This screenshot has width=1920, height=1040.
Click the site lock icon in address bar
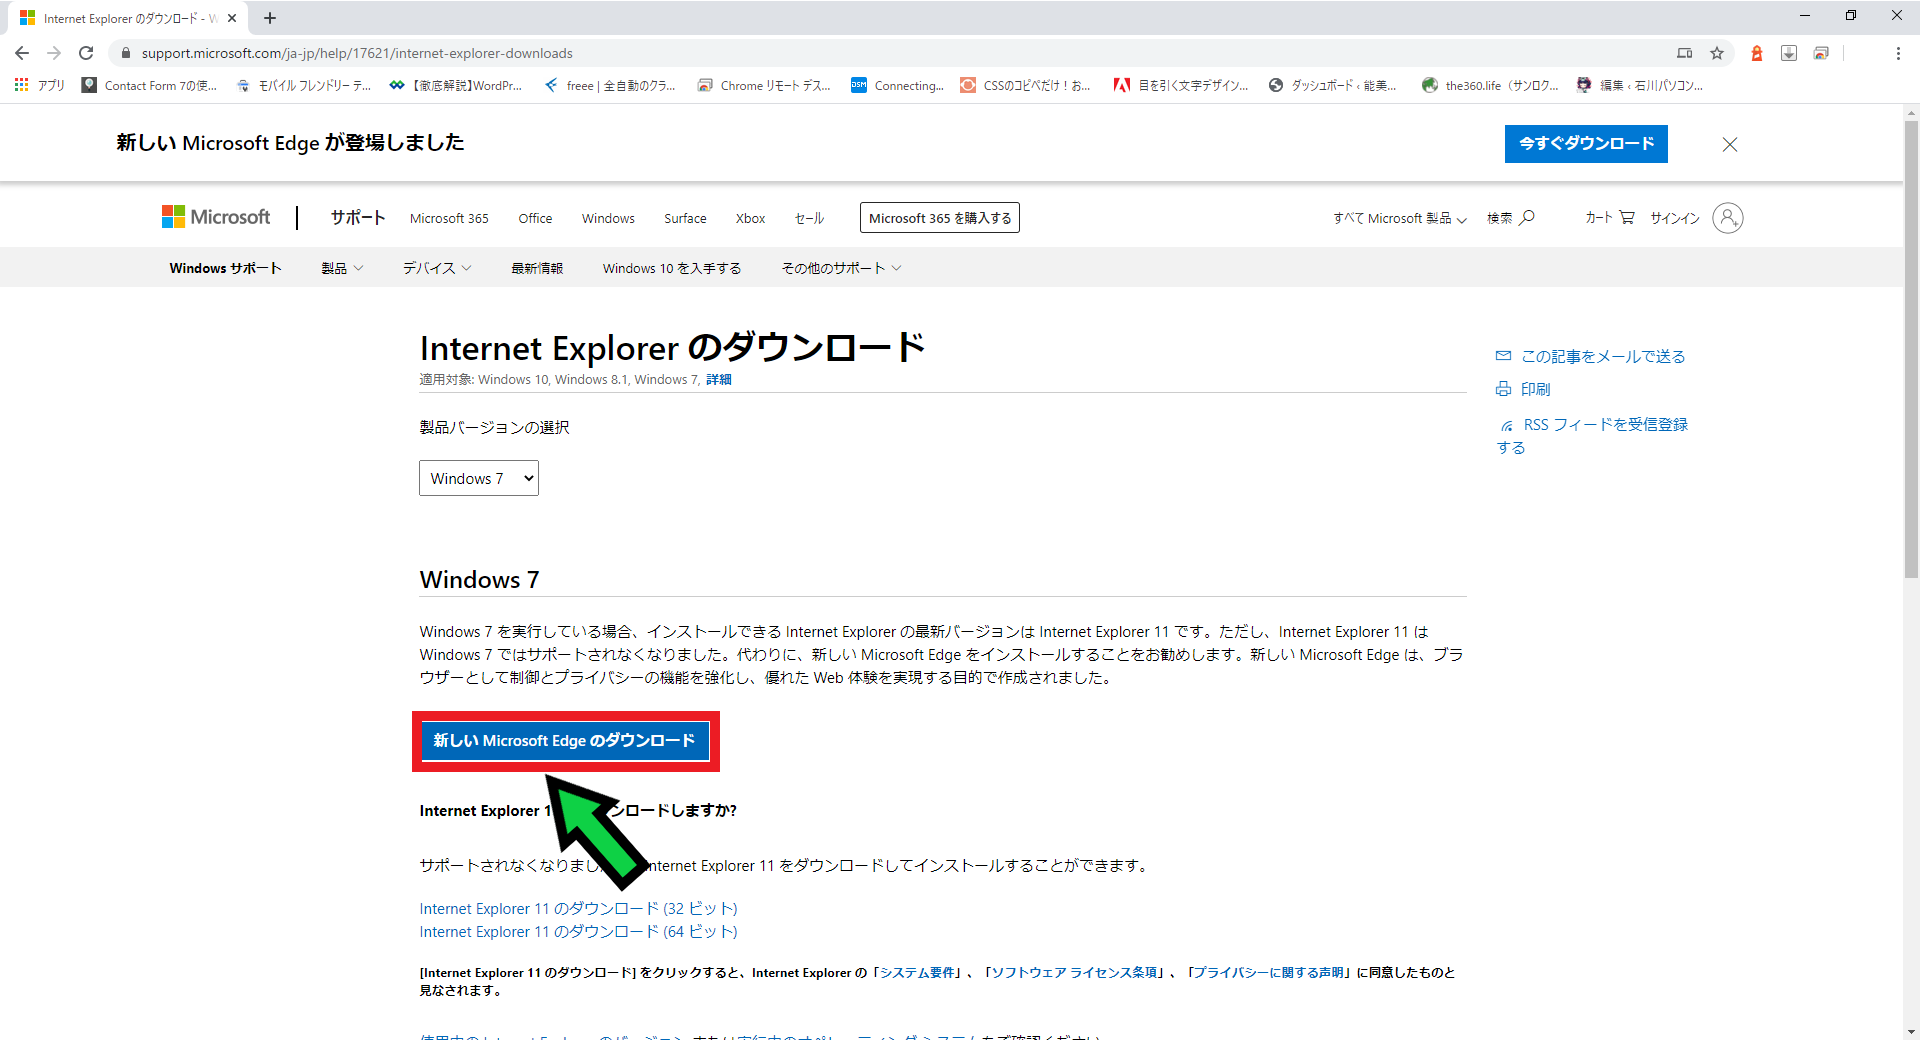125,53
